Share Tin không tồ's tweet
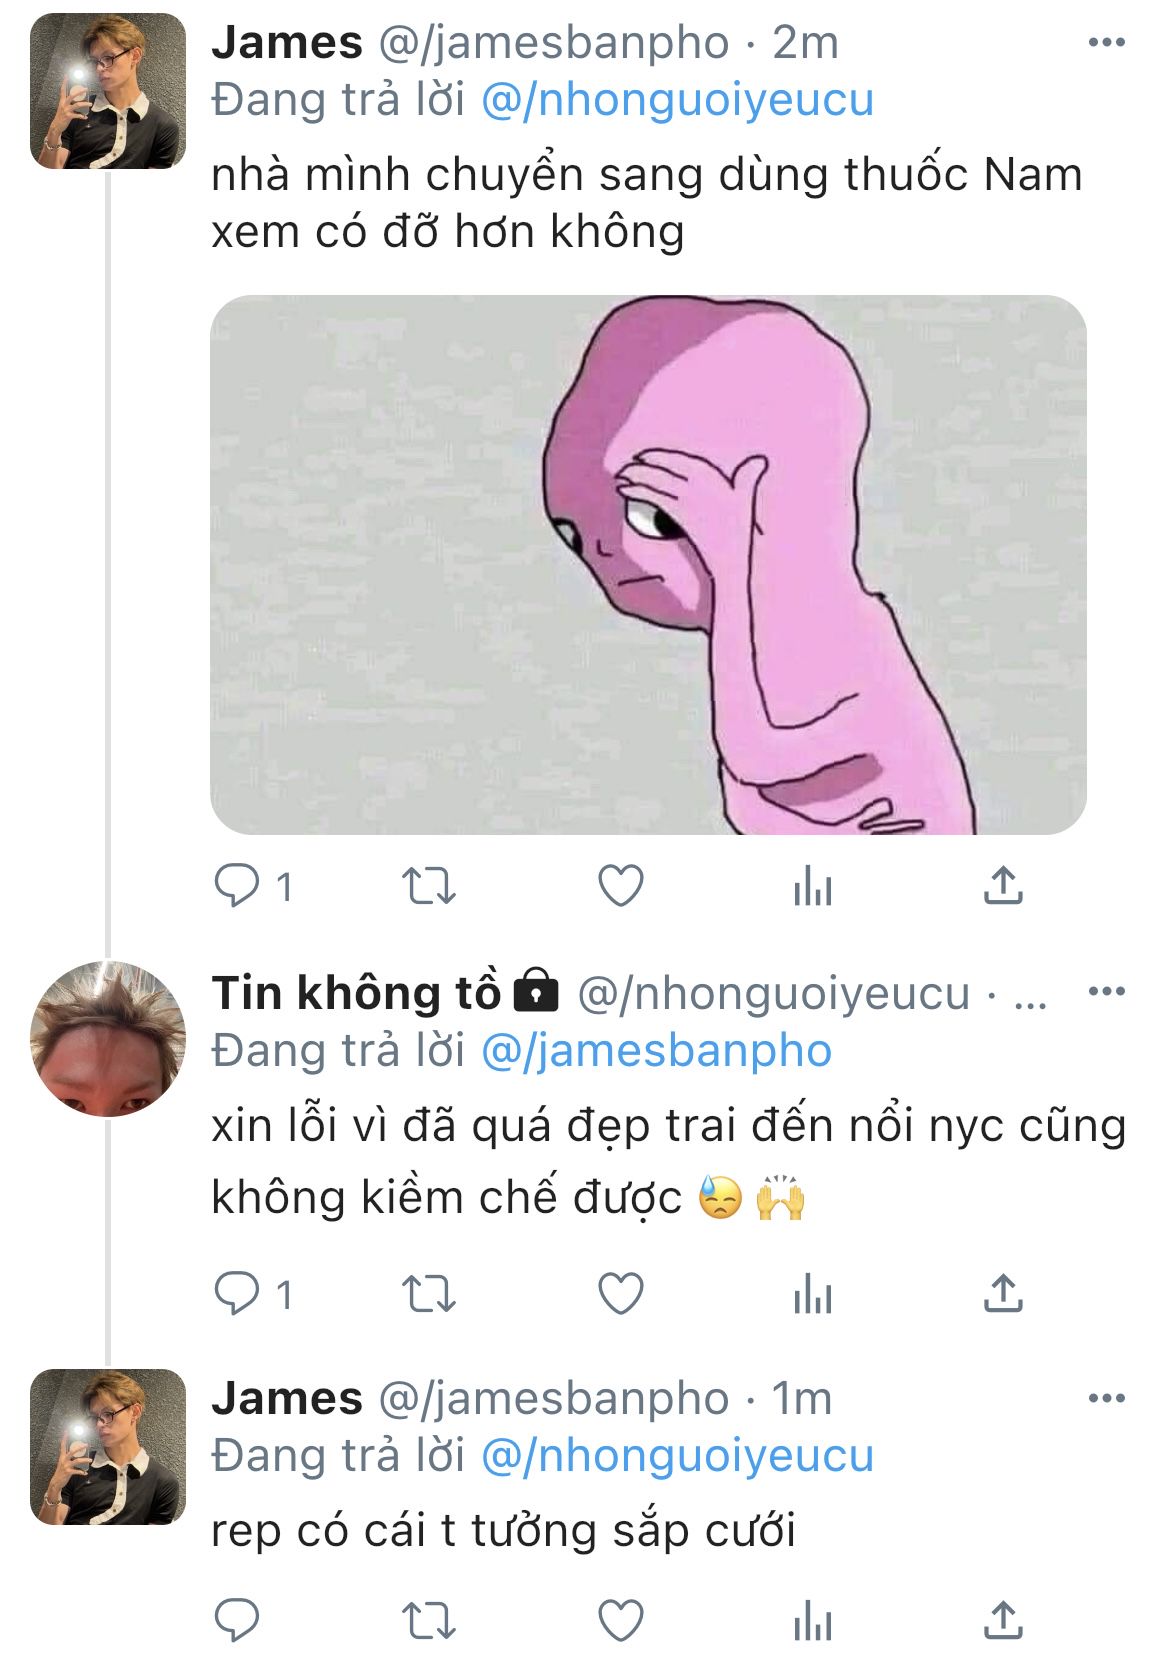Screen dimensions: 1170x1663 1003,1294
